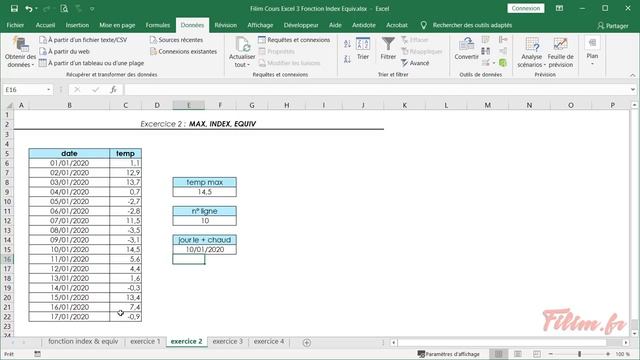Screen dimensions: 640x360
Task: Open the fonction index & equiv sheet tab
Action: coord(83,342)
